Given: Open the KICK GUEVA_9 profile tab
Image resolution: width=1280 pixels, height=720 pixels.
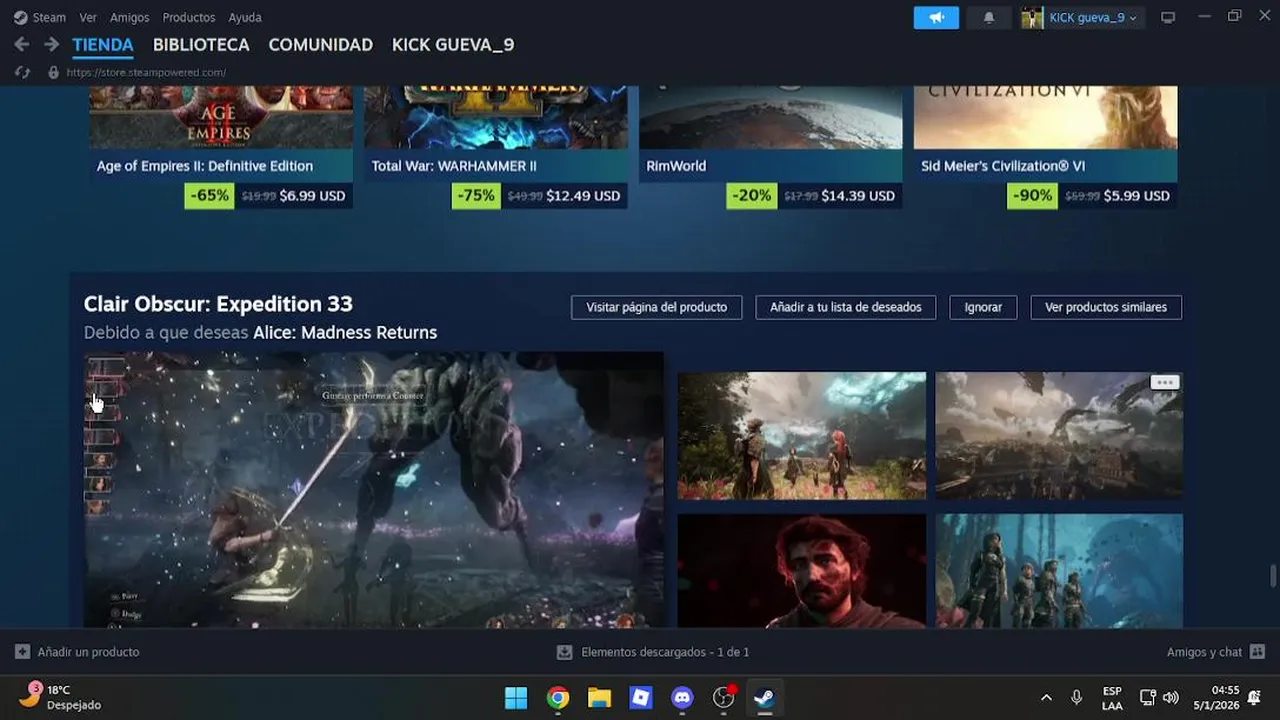Looking at the screenshot, I should coord(453,45).
